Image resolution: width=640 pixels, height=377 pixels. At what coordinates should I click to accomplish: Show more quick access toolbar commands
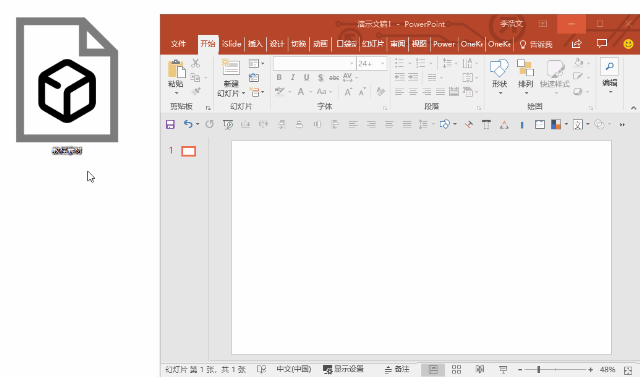pos(622,124)
